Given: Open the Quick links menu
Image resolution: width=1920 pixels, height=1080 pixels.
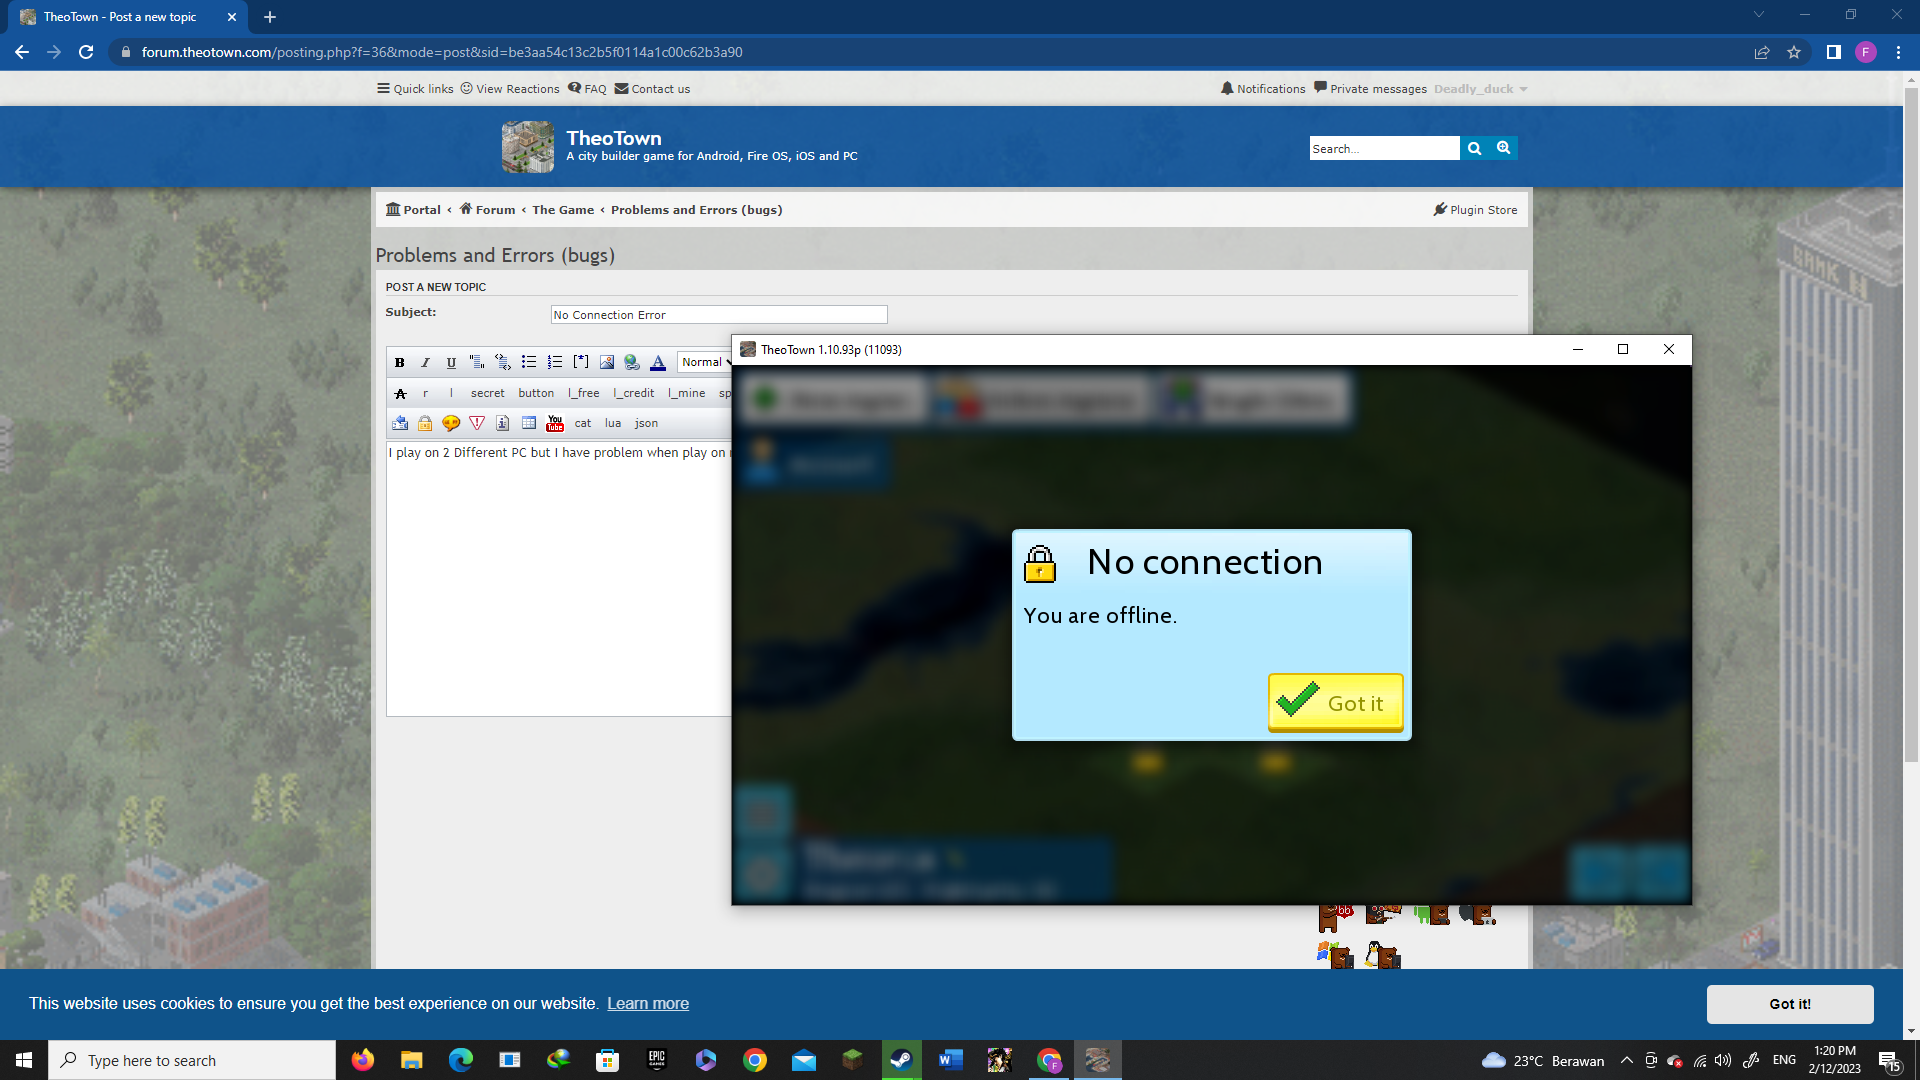Looking at the screenshot, I should click(415, 89).
